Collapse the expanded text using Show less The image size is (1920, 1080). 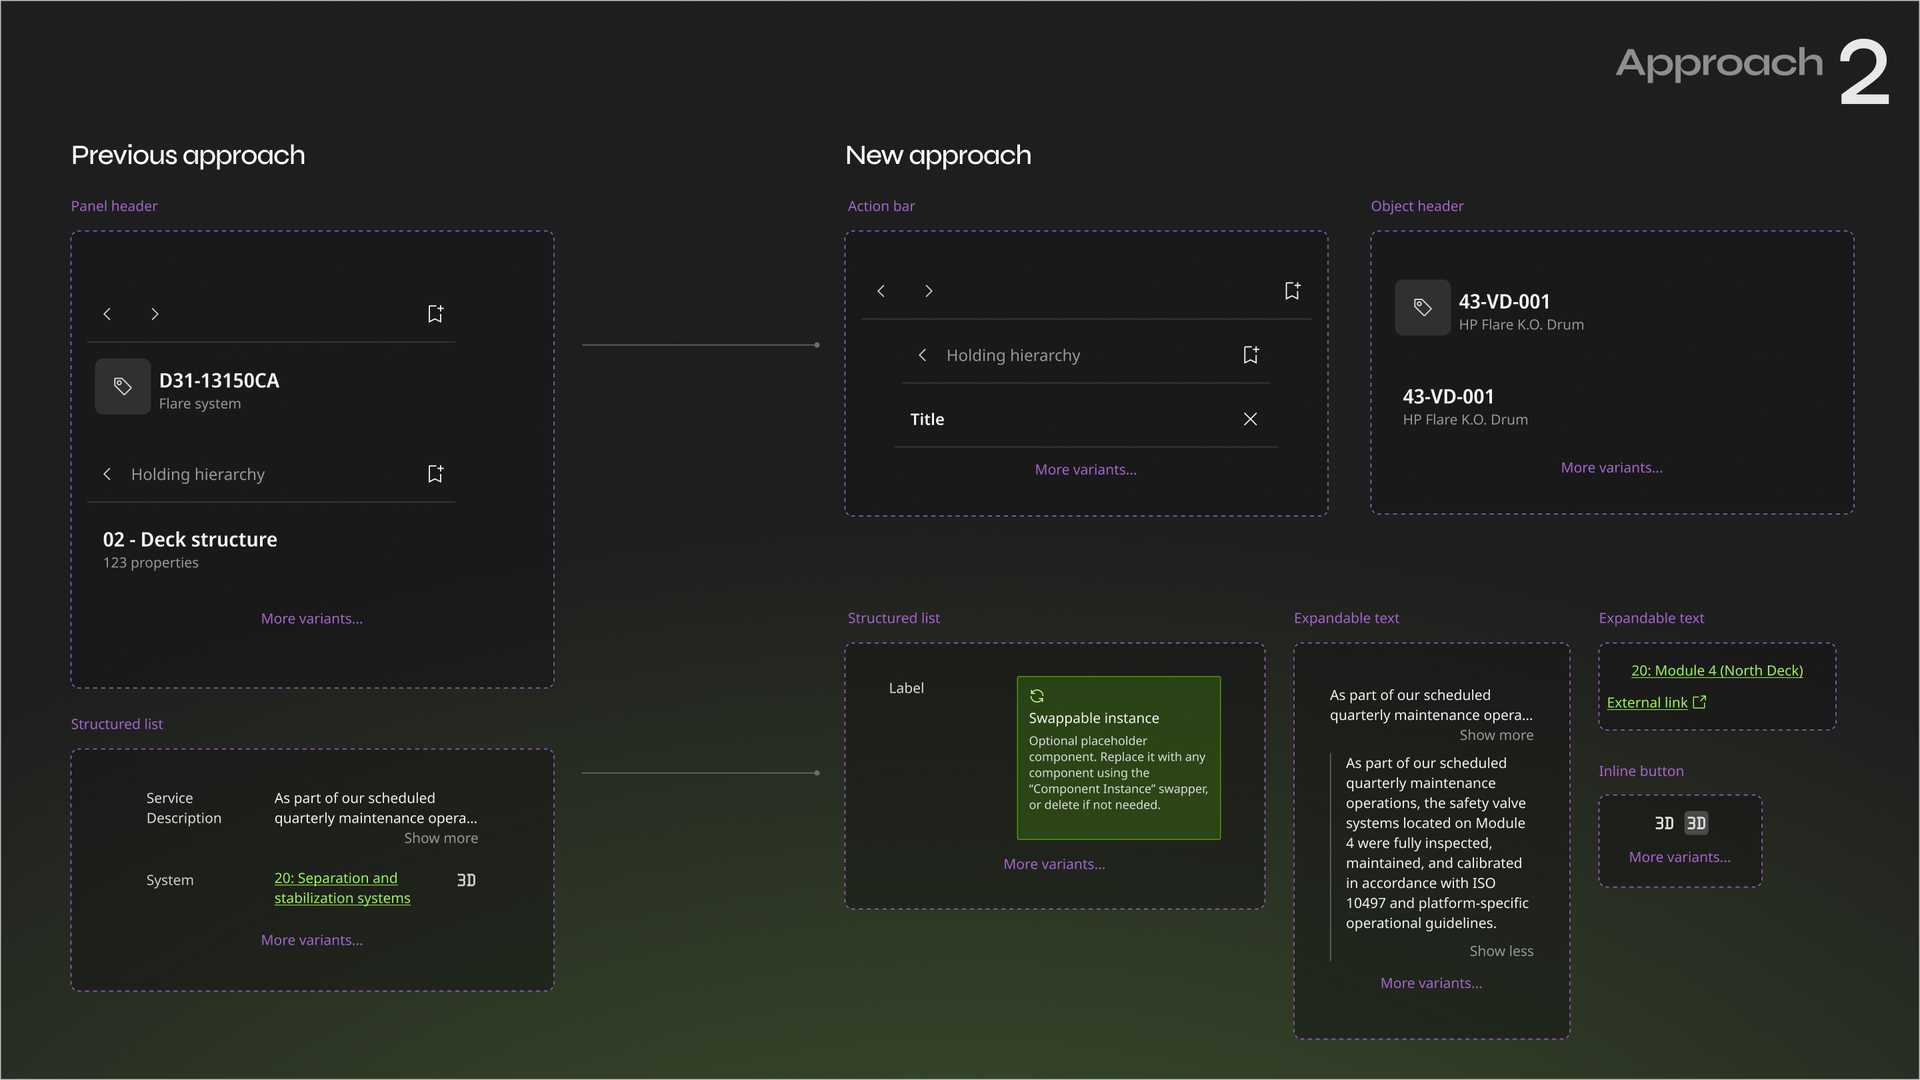(x=1501, y=951)
